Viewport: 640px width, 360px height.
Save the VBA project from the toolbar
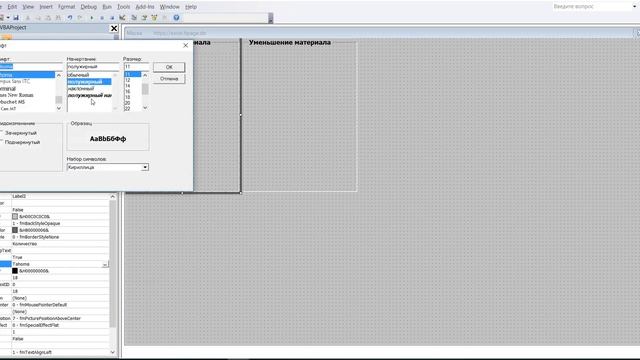[16, 18]
